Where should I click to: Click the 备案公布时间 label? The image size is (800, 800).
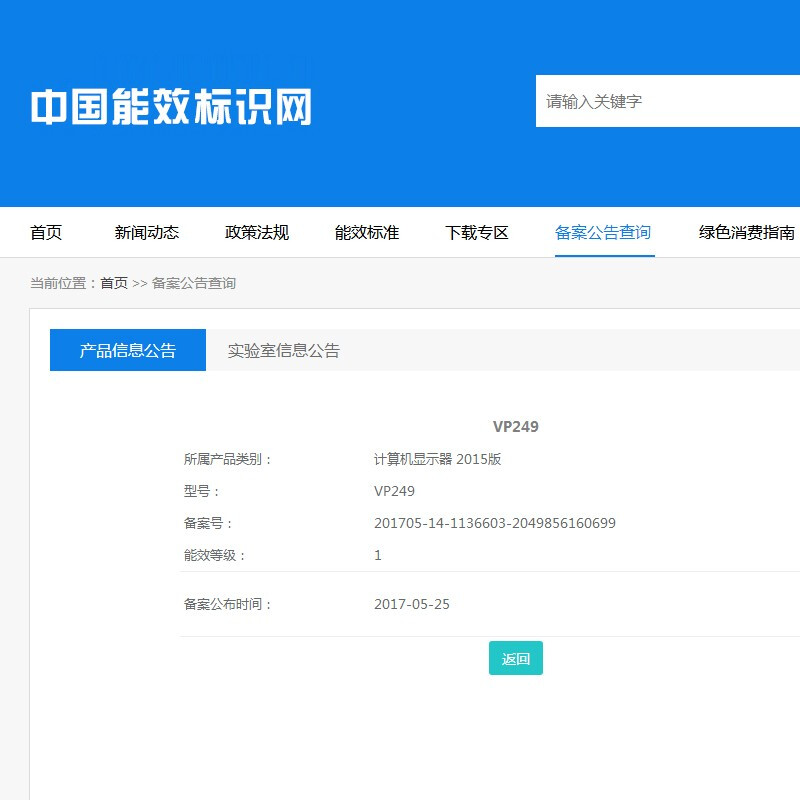228,605
